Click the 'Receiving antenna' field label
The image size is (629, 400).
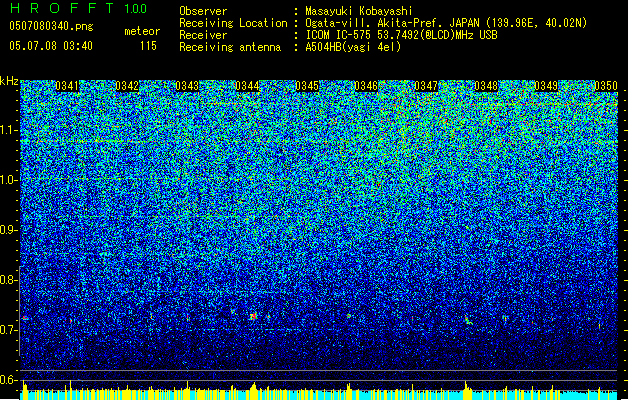coord(230,47)
